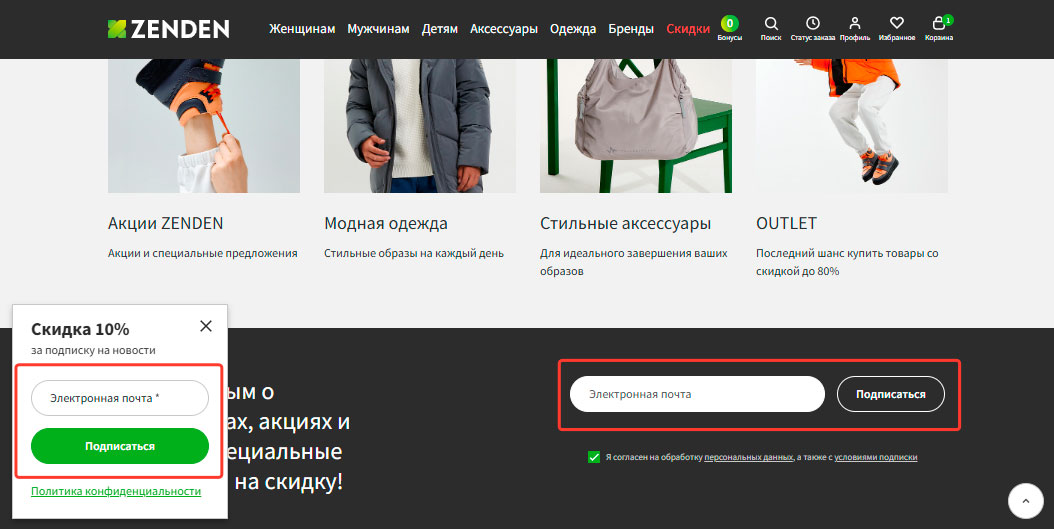The width and height of the screenshot is (1054, 529).
Task: Click the back-to-top arrow button
Action: [x=1026, y=501]
